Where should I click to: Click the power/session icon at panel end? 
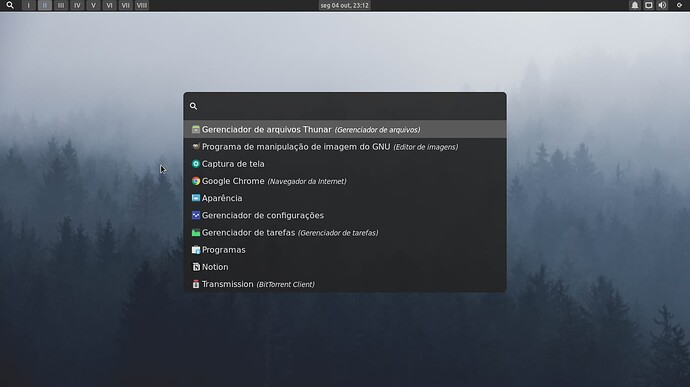[x=679, y=5]
